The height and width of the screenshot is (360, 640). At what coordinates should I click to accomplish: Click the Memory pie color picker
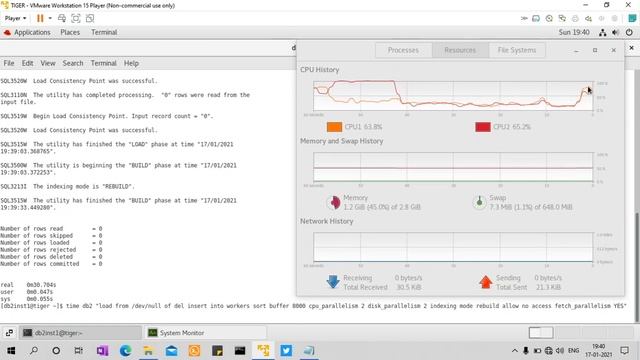pos(334,202)
